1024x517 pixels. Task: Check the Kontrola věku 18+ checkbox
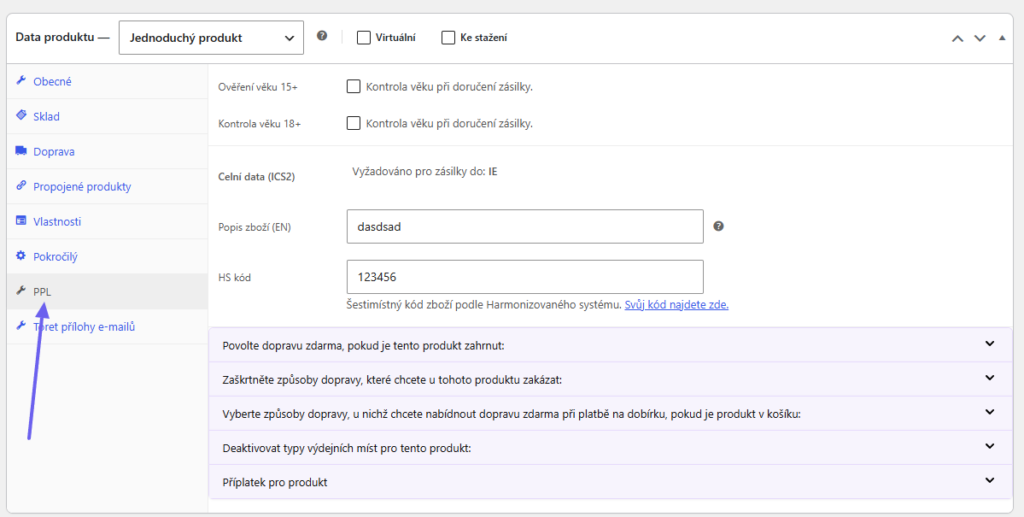point(353,123)
